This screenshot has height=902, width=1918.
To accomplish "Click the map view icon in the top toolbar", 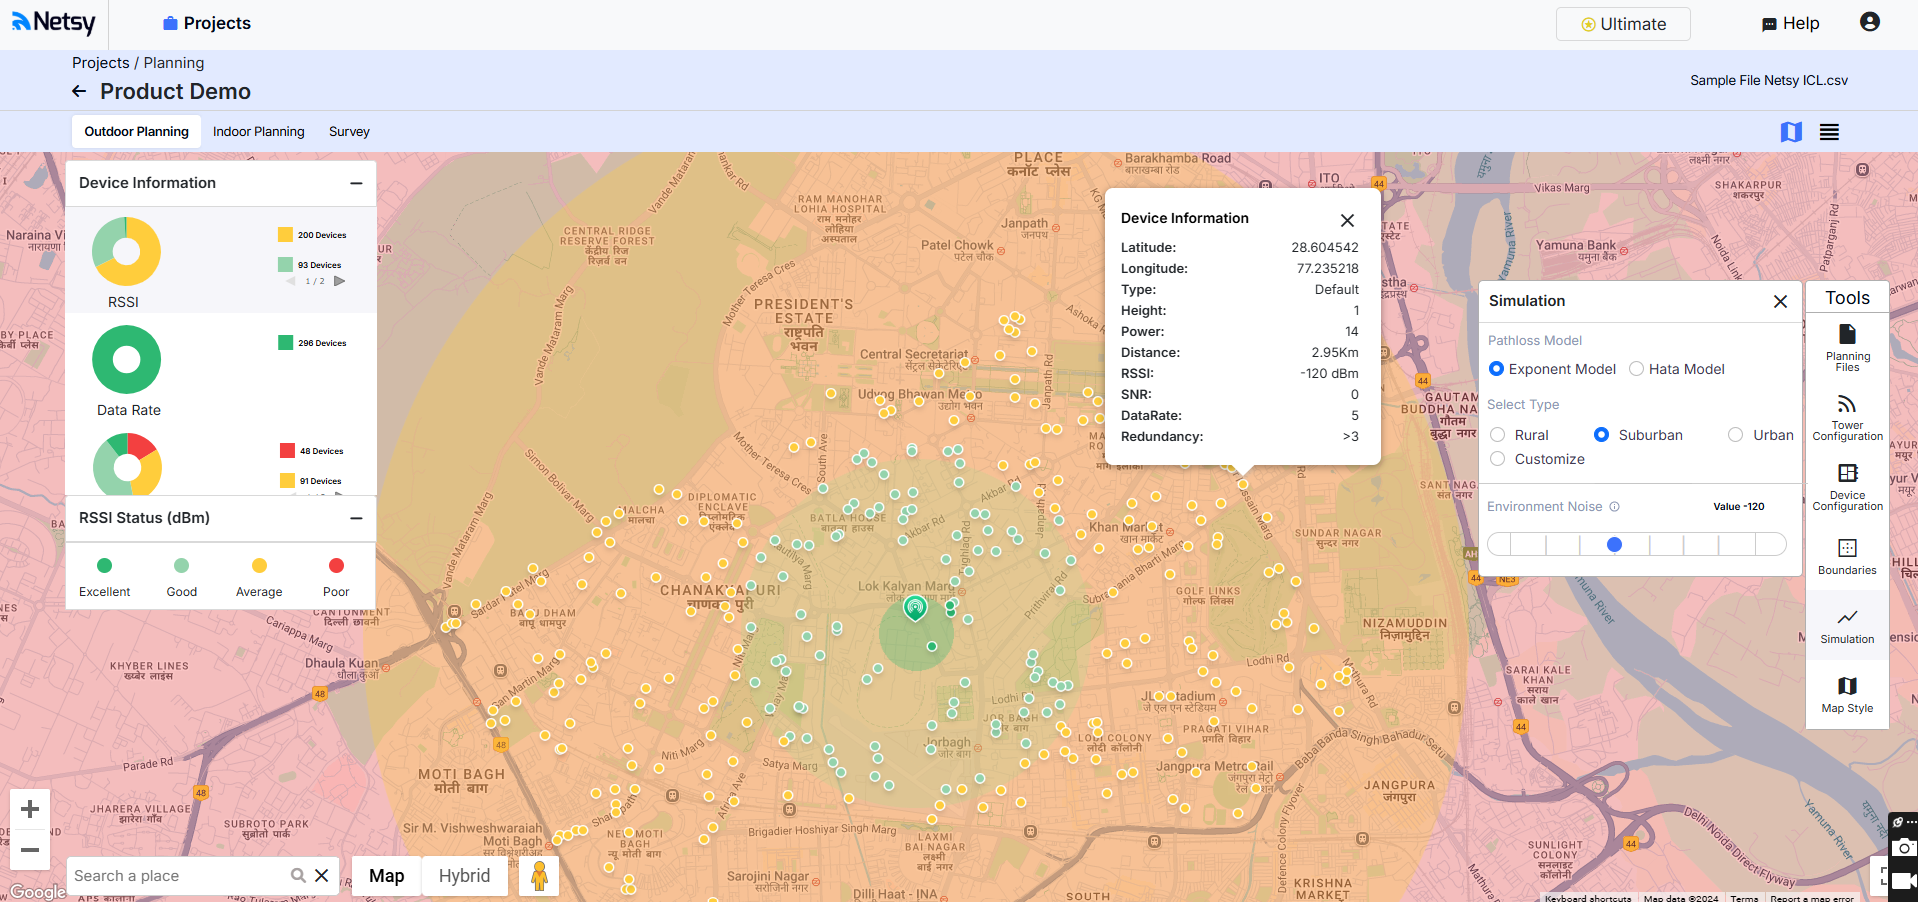I will coord(1791,131).
